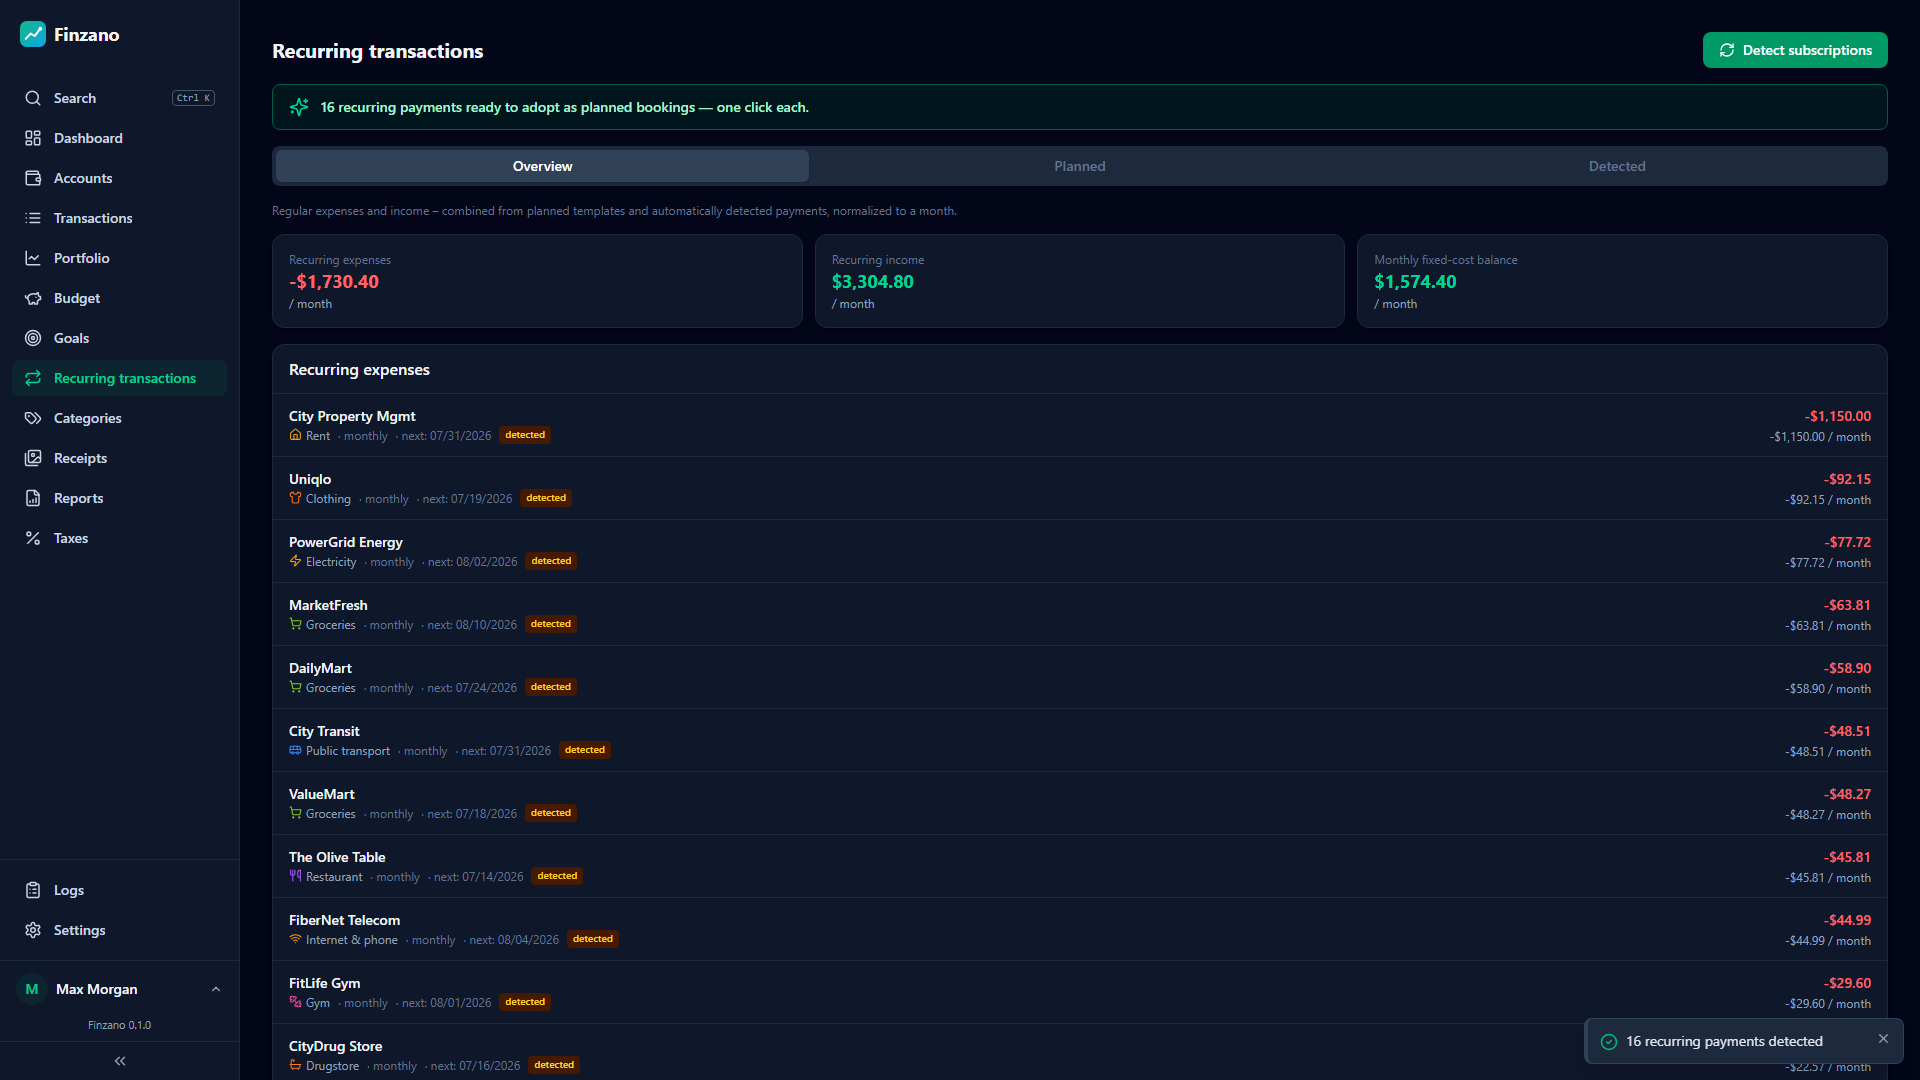Click the 16 recurring payments adopt banner

click(x=1080, y=107)
